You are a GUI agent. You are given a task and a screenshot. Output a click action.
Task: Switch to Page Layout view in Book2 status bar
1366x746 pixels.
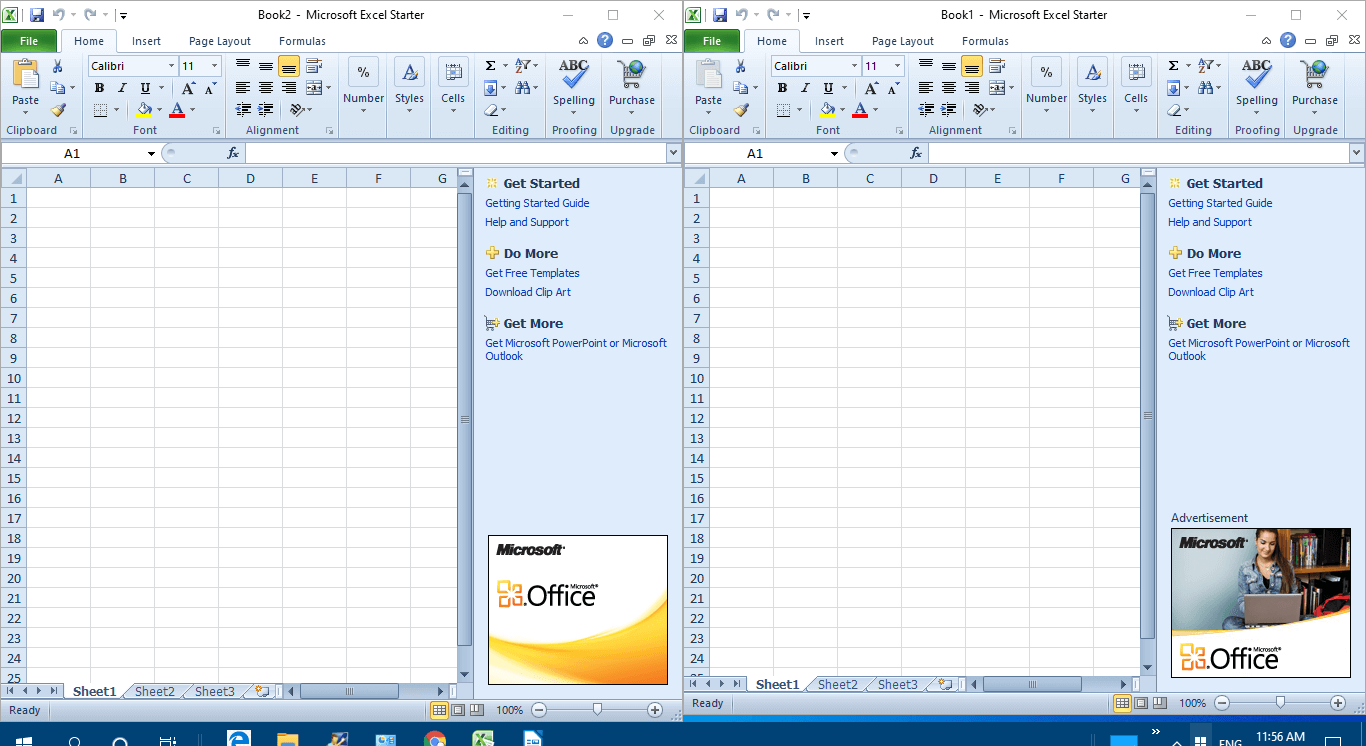point(458,710)
